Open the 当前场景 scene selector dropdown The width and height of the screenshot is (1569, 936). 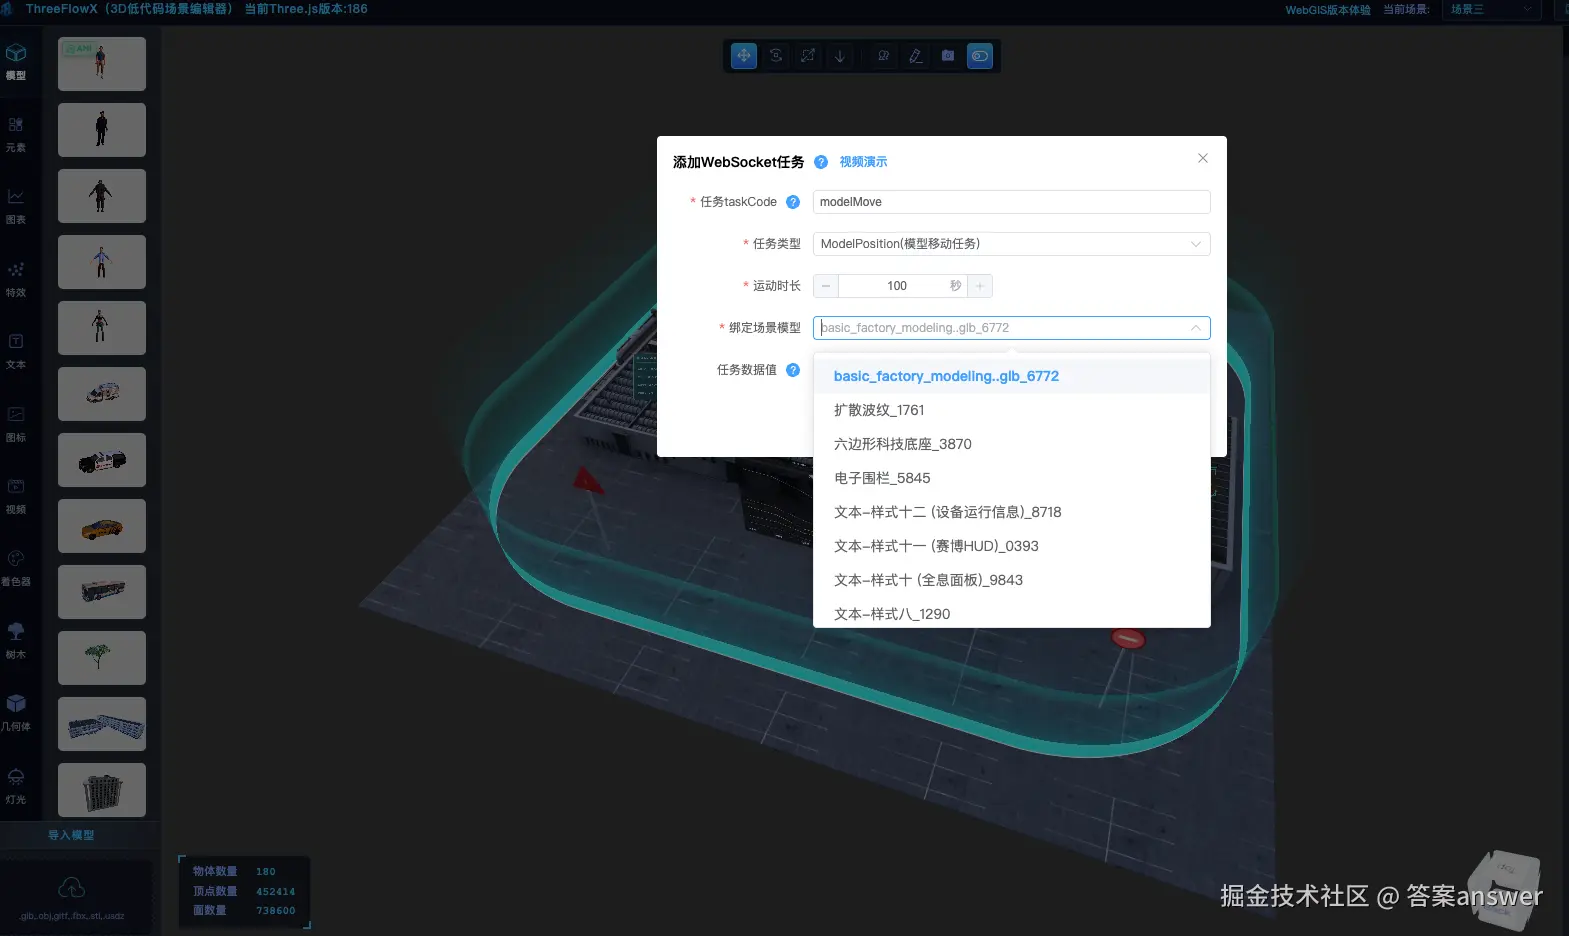(1490, 10)
